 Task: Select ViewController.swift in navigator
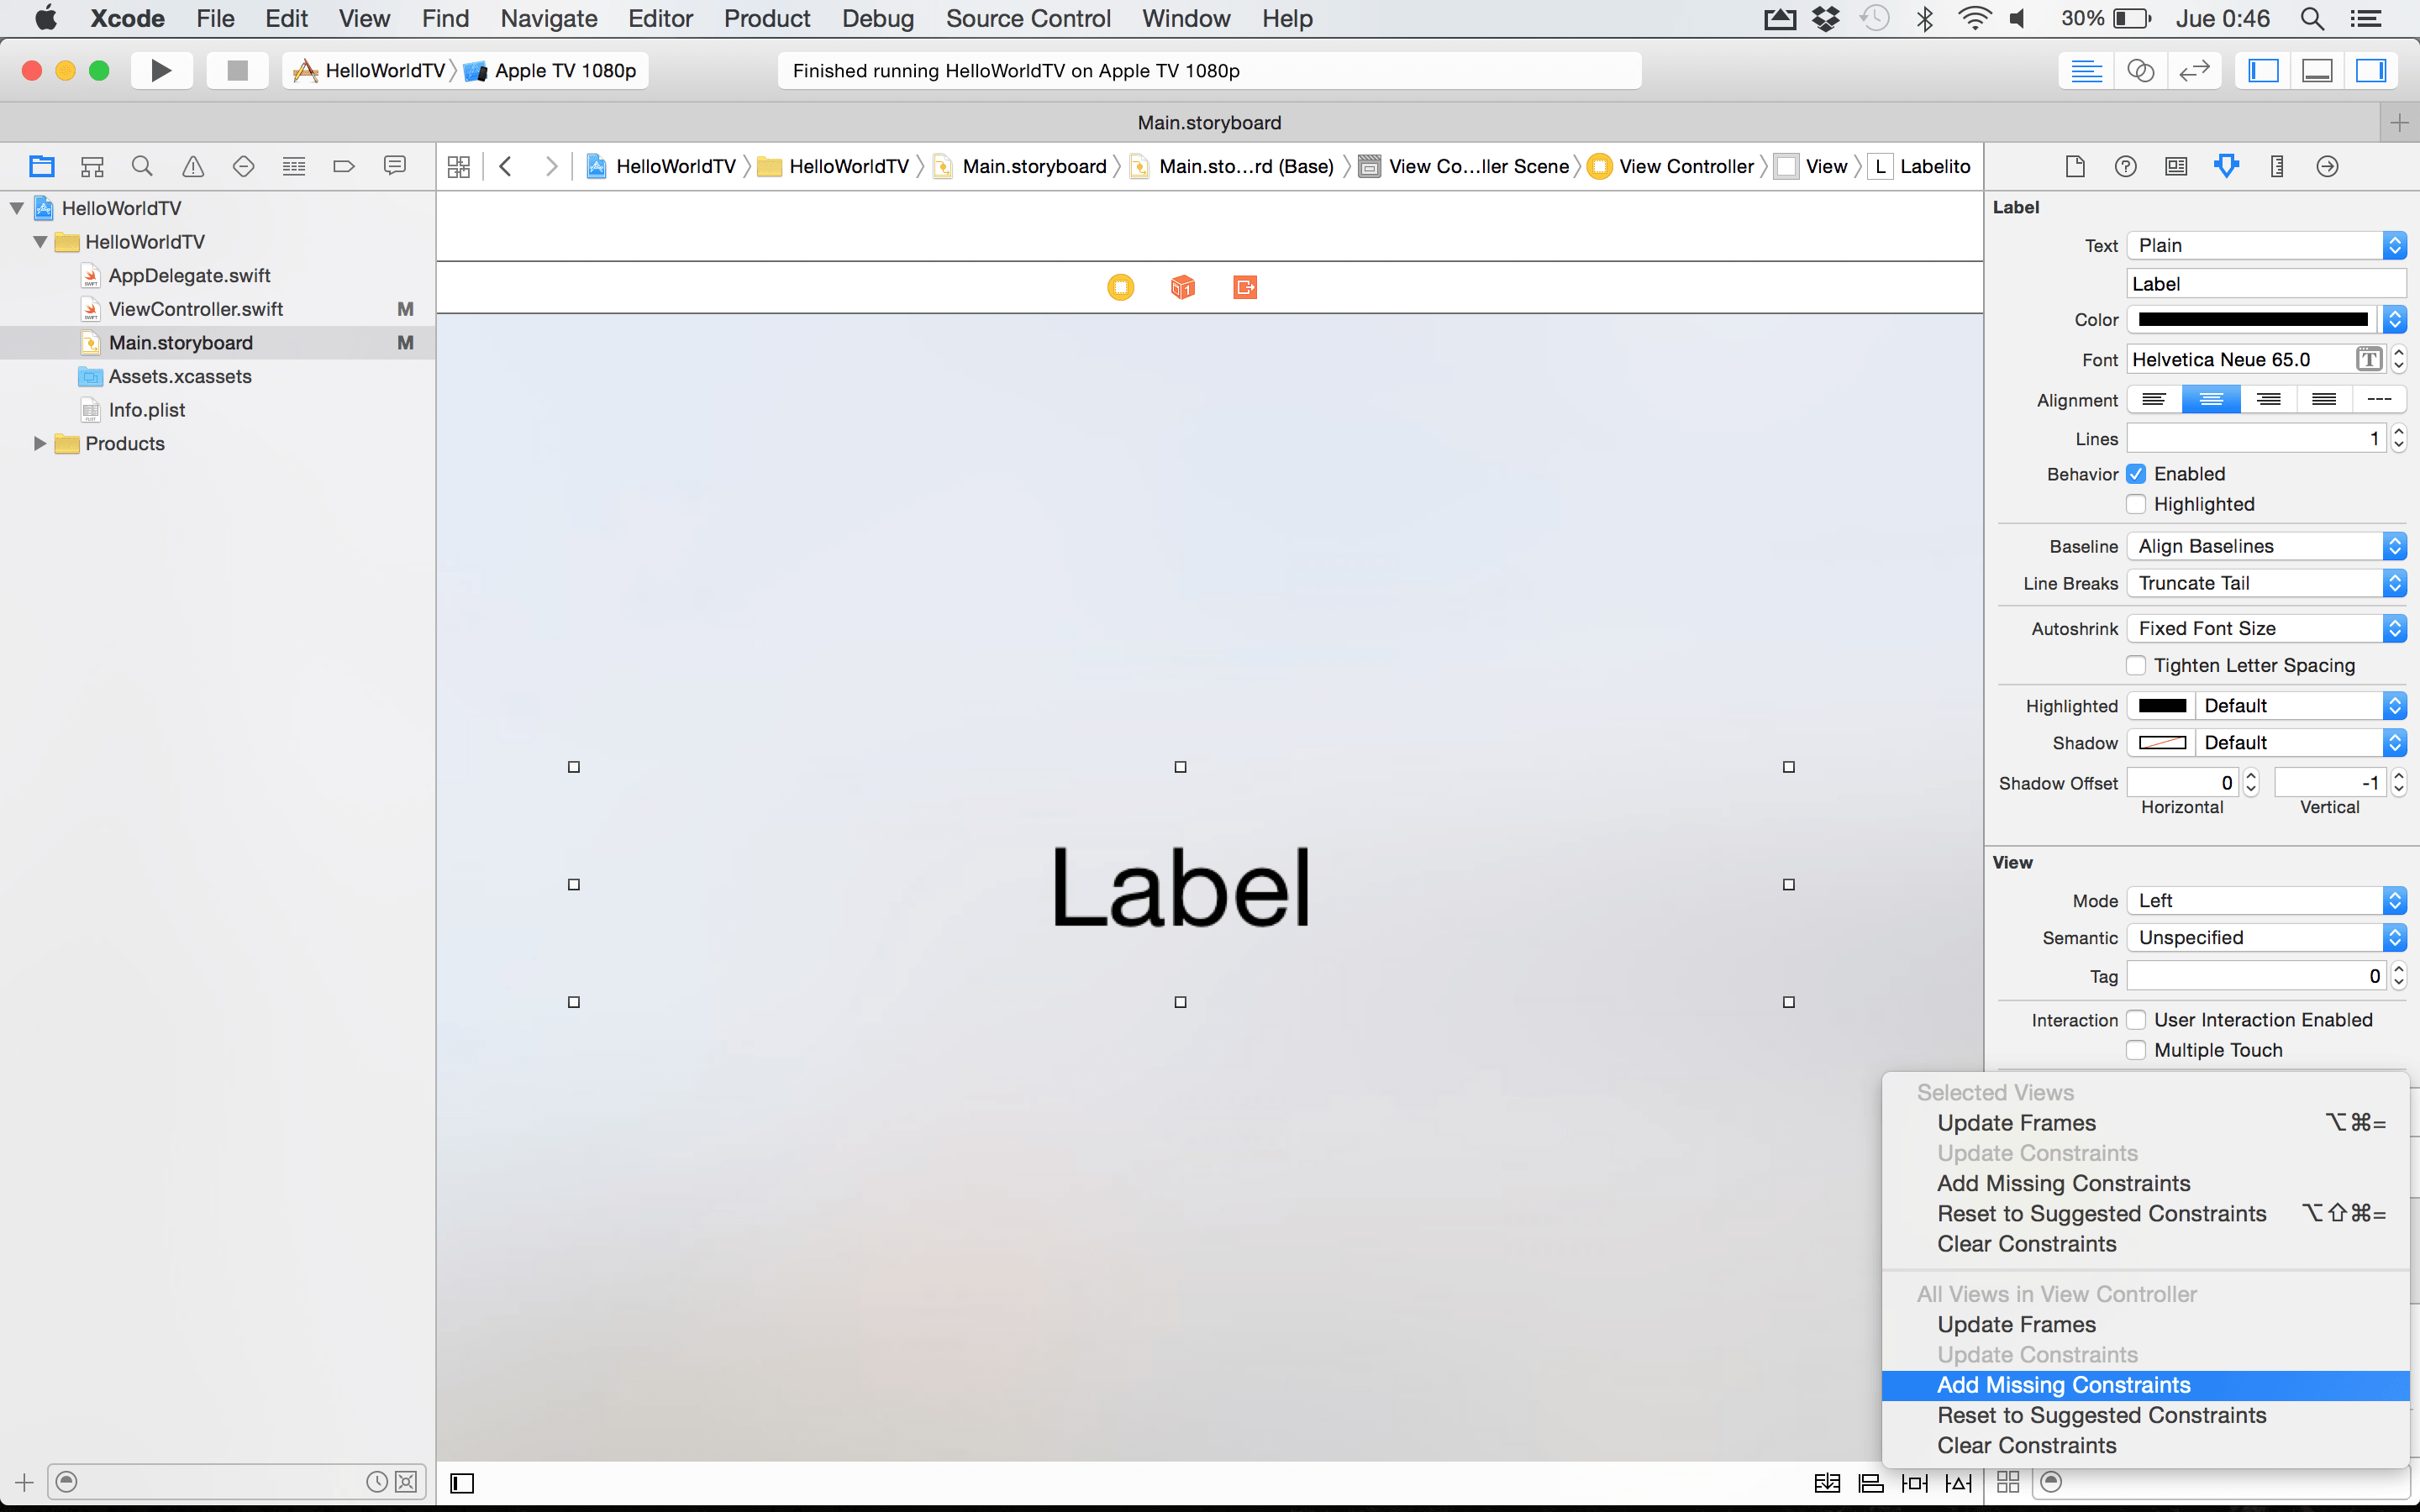click(195, 309)
